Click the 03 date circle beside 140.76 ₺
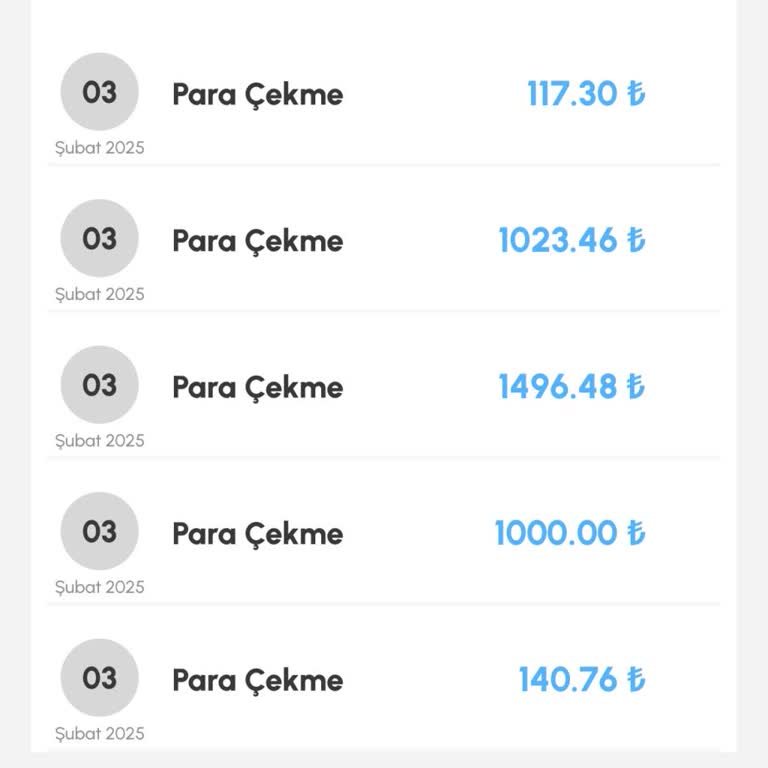 (99, 678)
